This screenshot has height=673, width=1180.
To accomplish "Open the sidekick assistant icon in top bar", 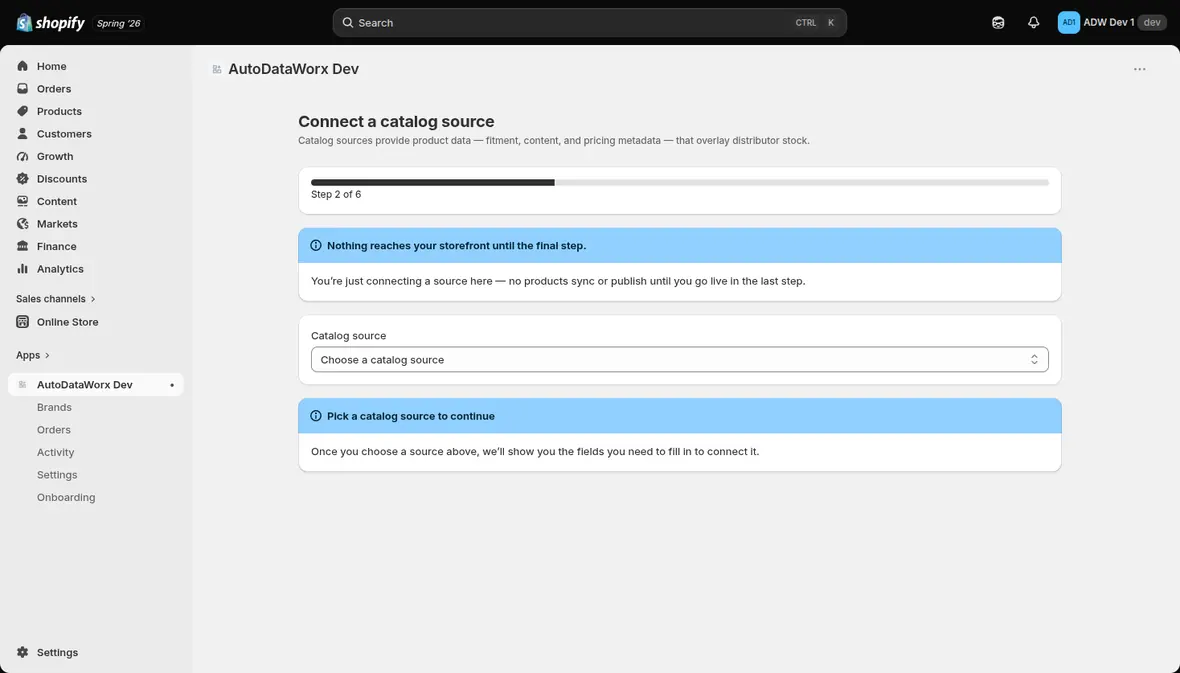I will point(998,23).
